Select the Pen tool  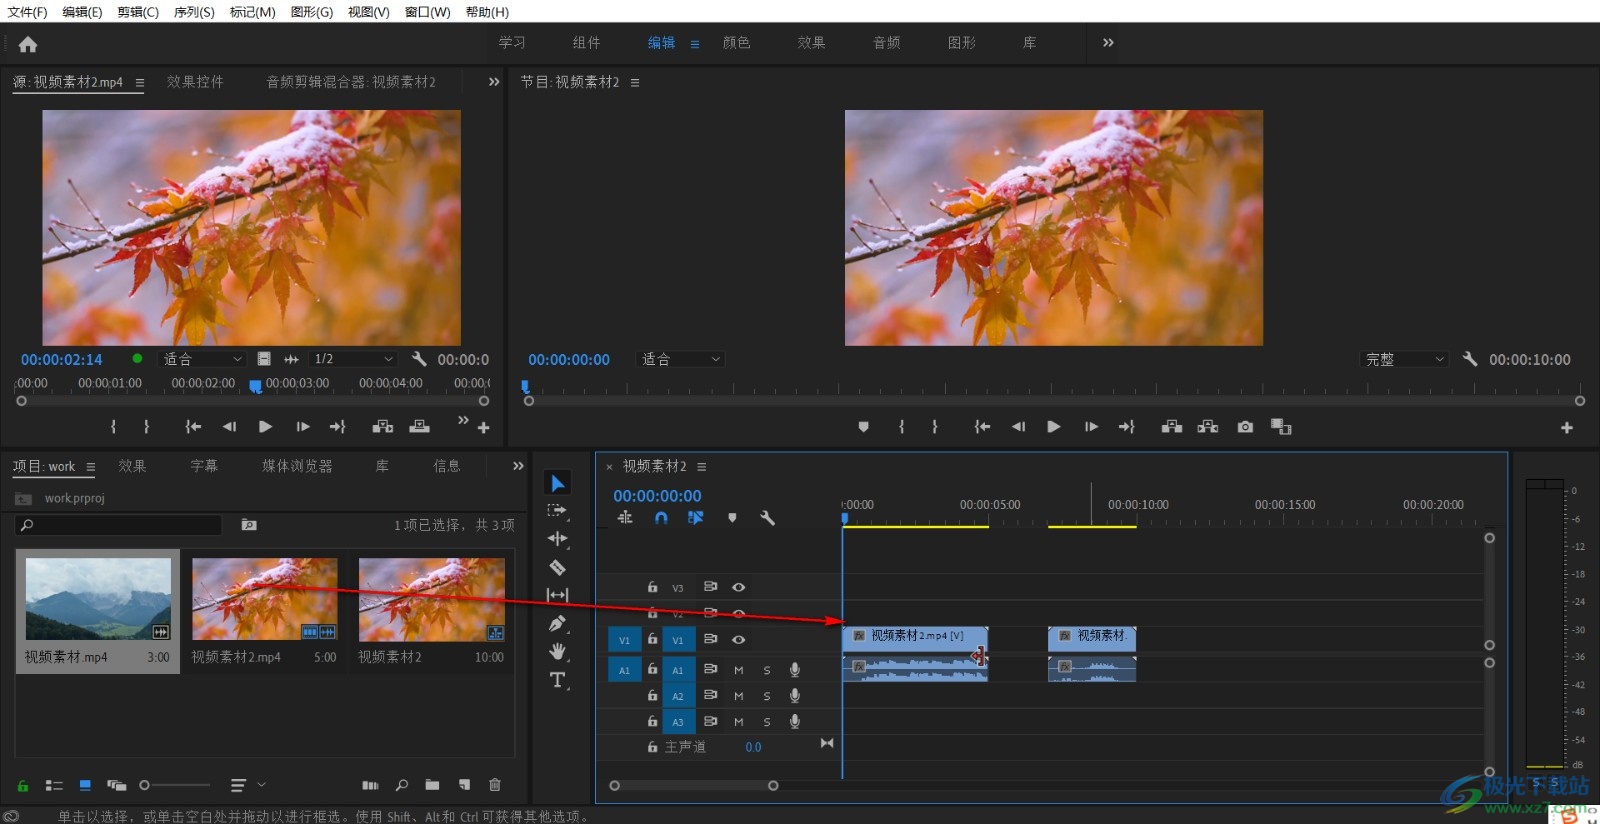click(557, 624)
